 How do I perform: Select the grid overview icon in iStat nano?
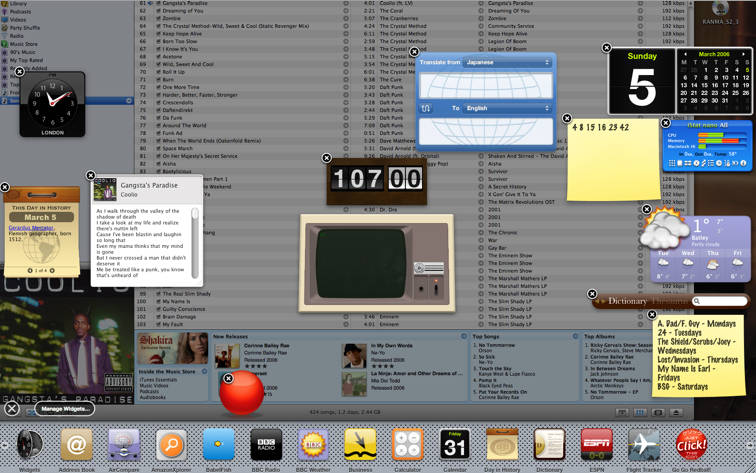672,163
